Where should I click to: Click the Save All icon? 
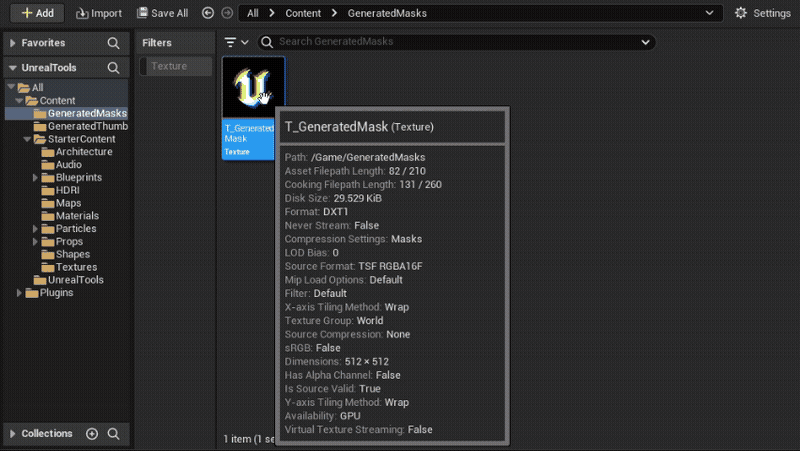(x=142, y=13)
